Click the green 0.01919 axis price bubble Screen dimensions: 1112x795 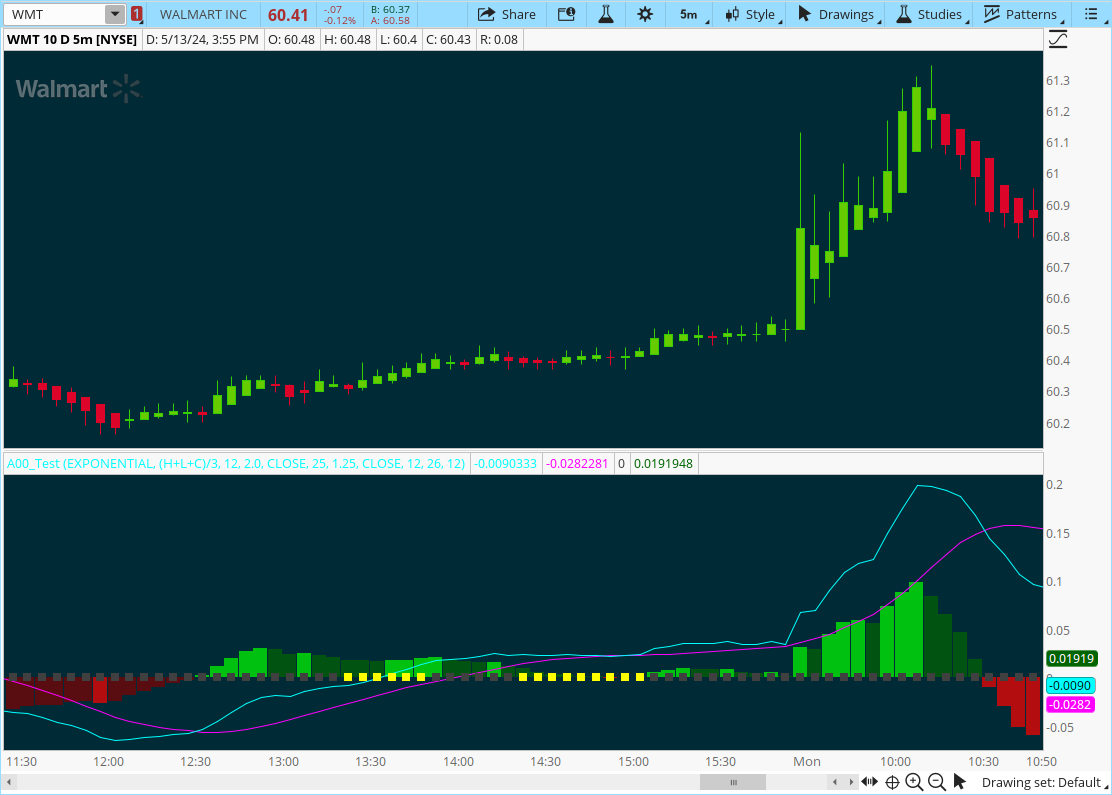1072,658
